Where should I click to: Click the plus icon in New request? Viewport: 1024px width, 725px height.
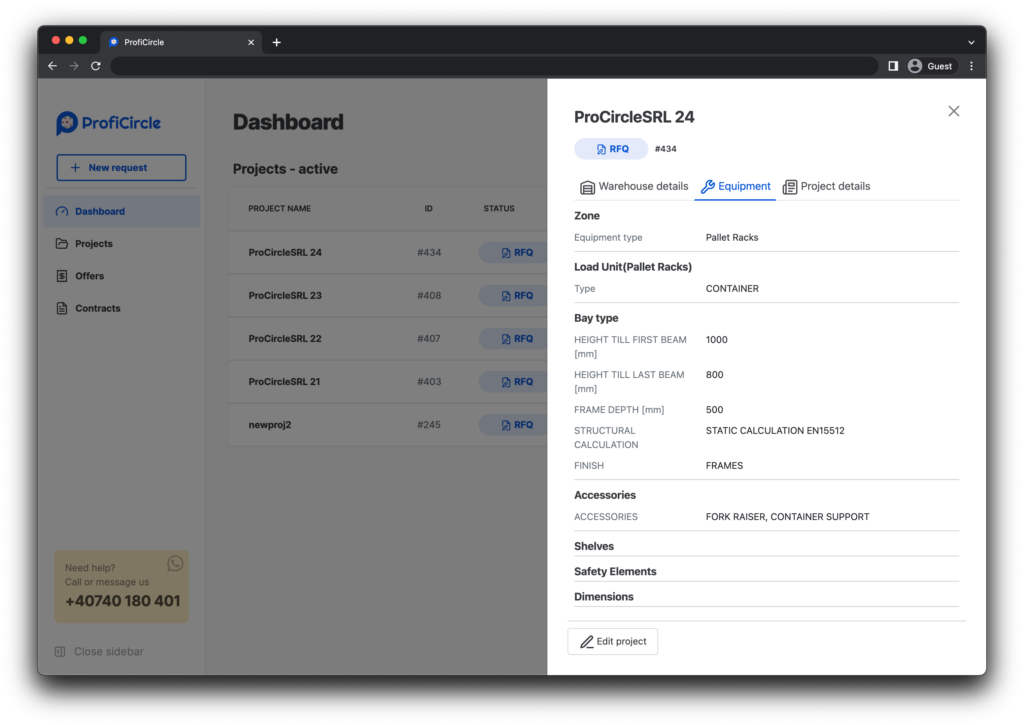[75, 168]
